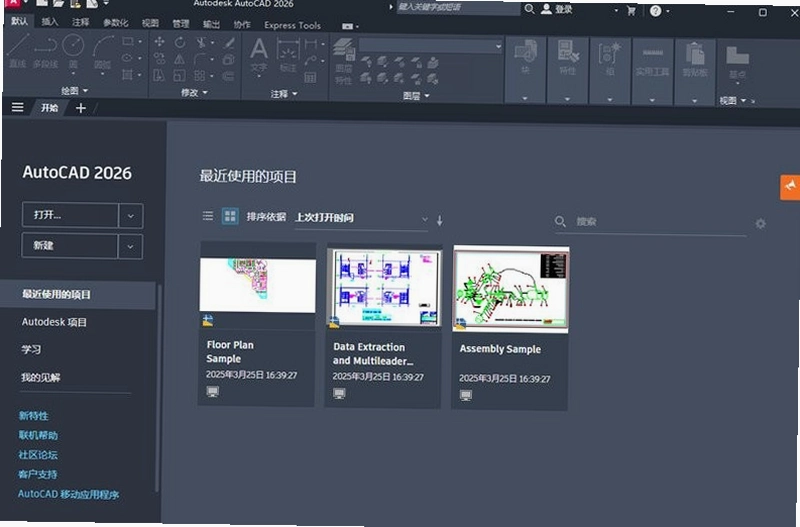The height and width of the screenshot is (527, 800).
Task: Expand the 视图 (View) panel title
Action: point(733,101)
